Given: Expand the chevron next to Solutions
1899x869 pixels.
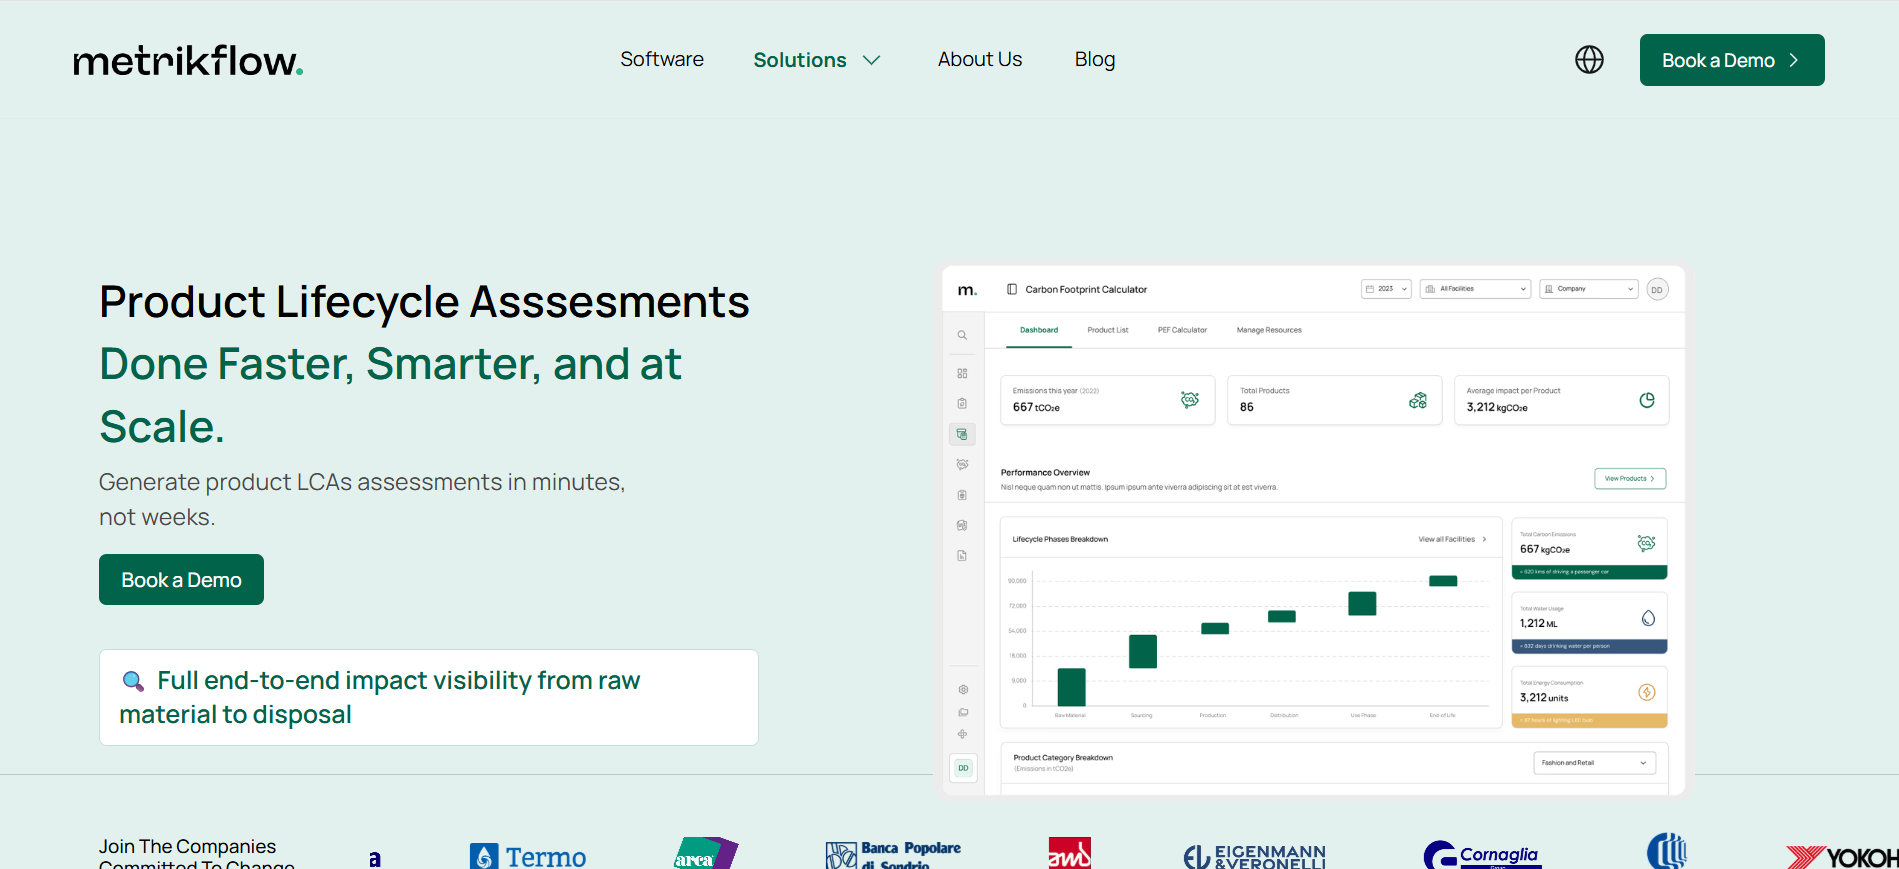Looking at the screenshot, I should (872, 60).
